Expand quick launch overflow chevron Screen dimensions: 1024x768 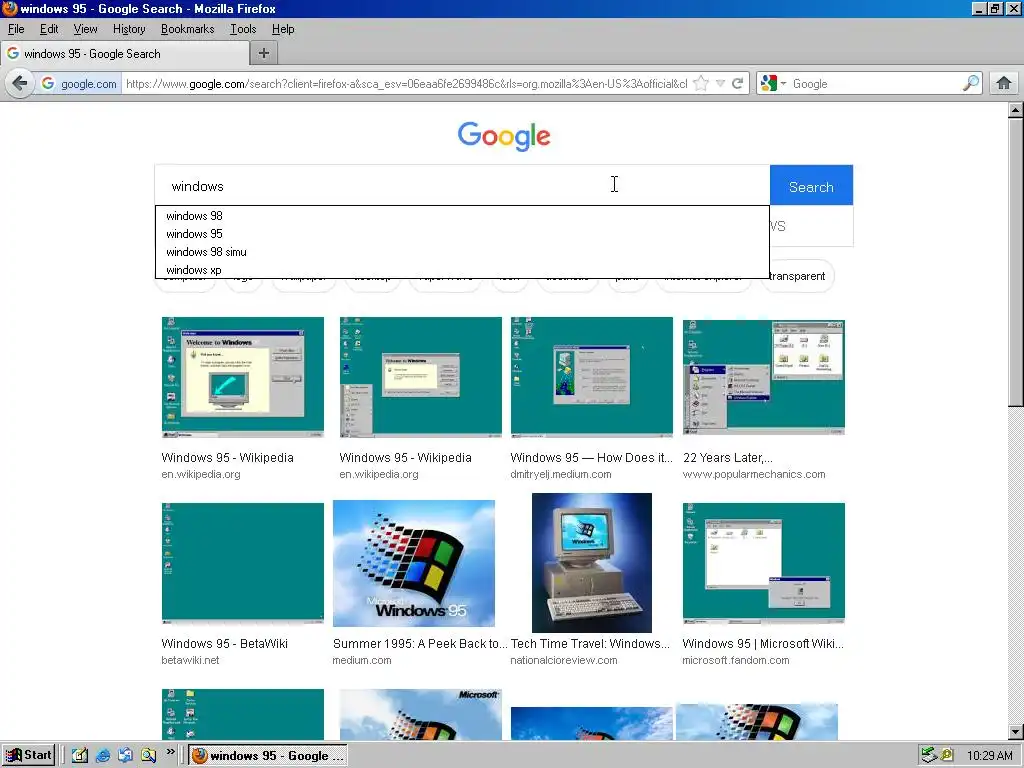tap(170, 752)
